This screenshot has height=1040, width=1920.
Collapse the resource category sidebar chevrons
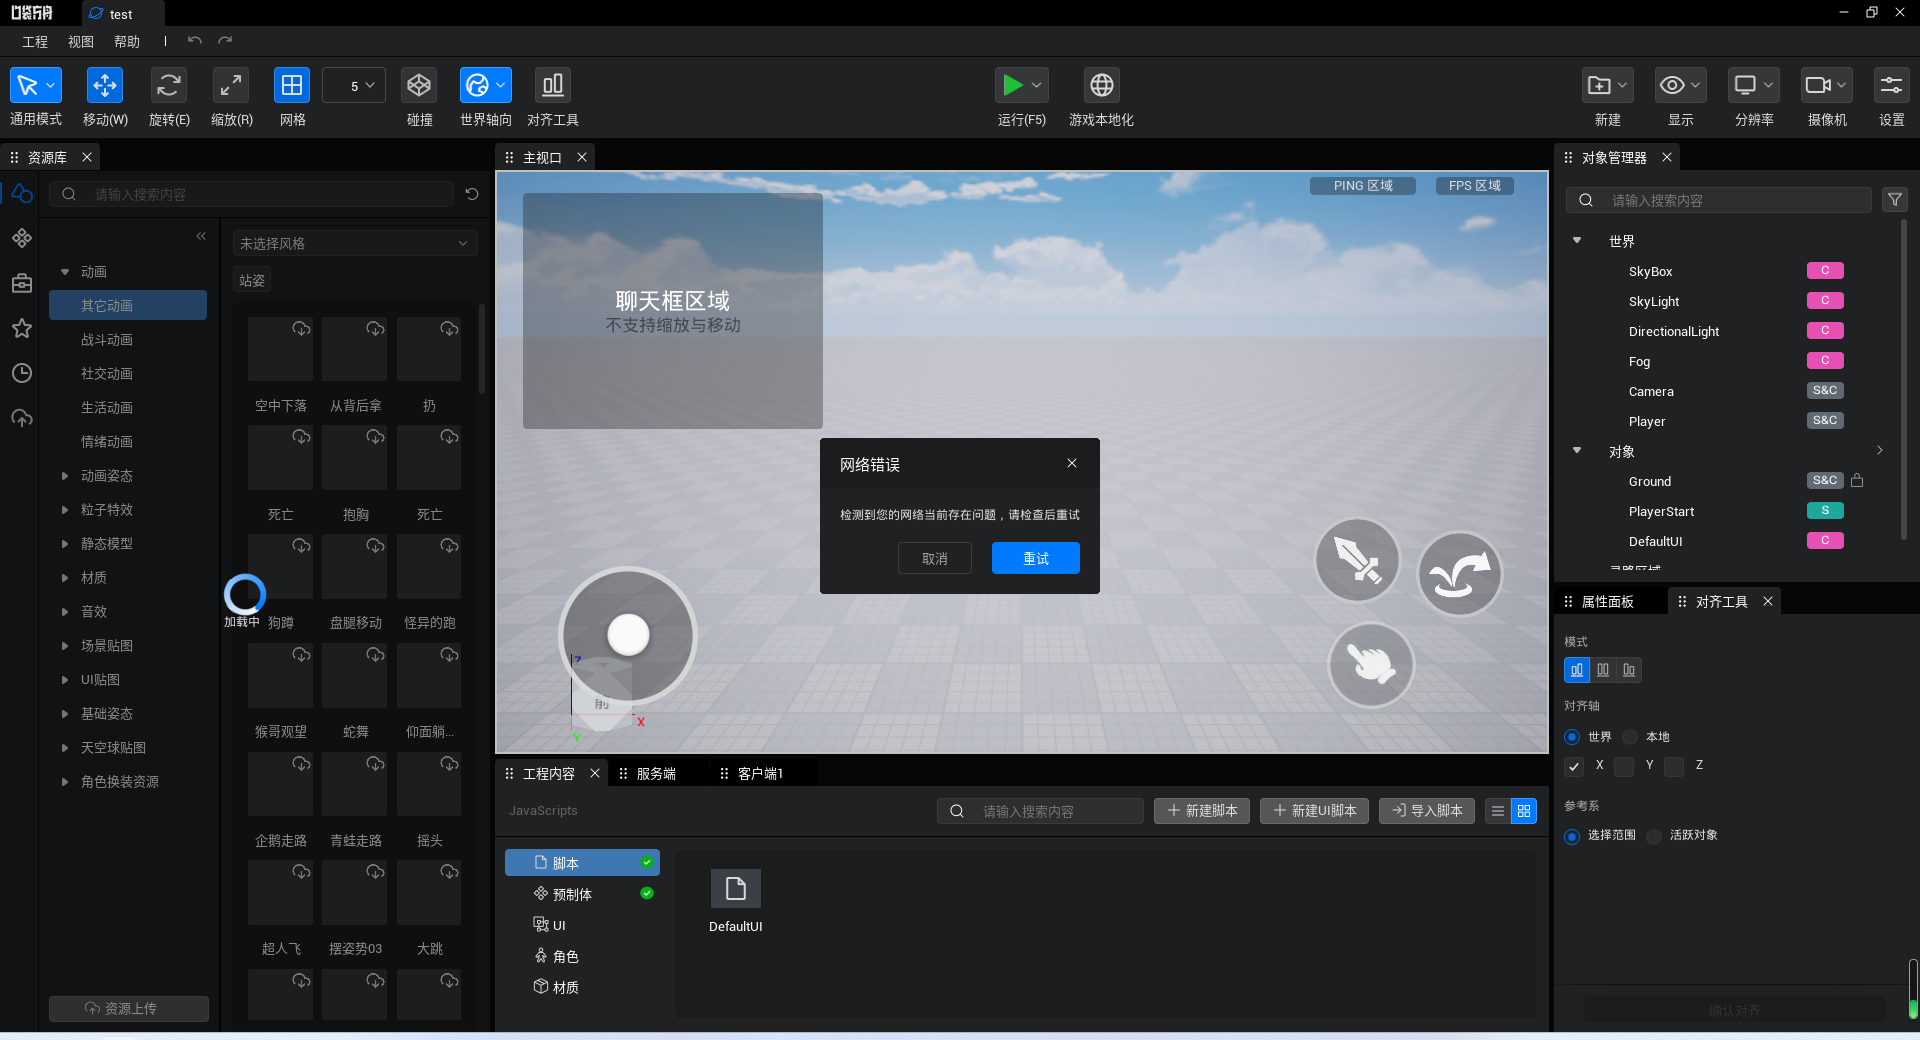(201, 236)
